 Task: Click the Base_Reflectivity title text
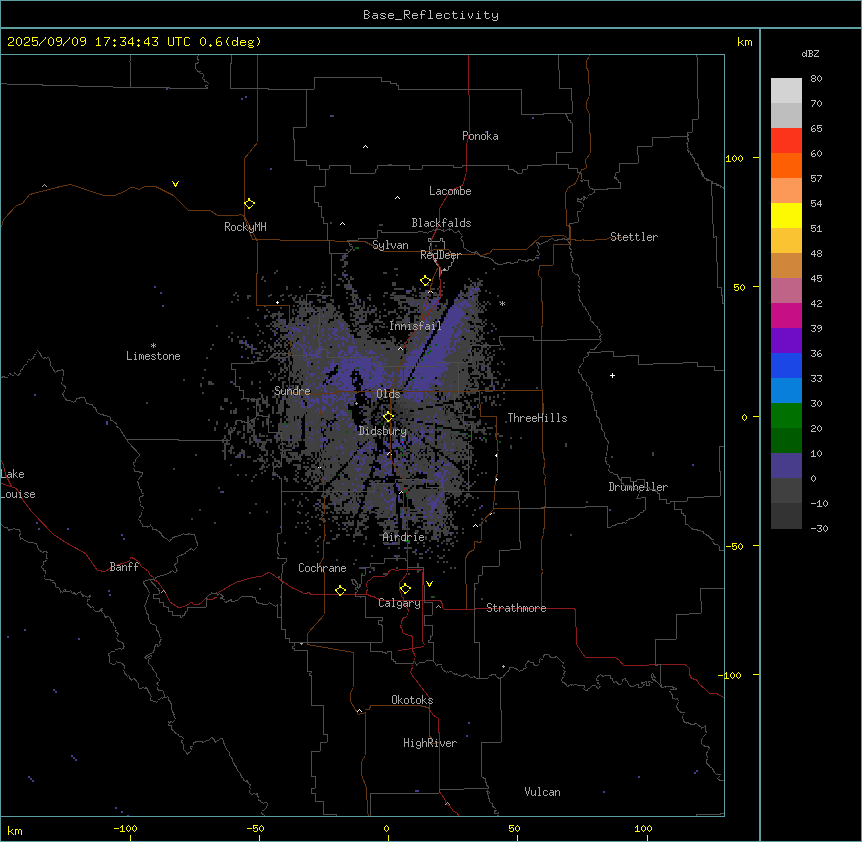pos(431,15)
